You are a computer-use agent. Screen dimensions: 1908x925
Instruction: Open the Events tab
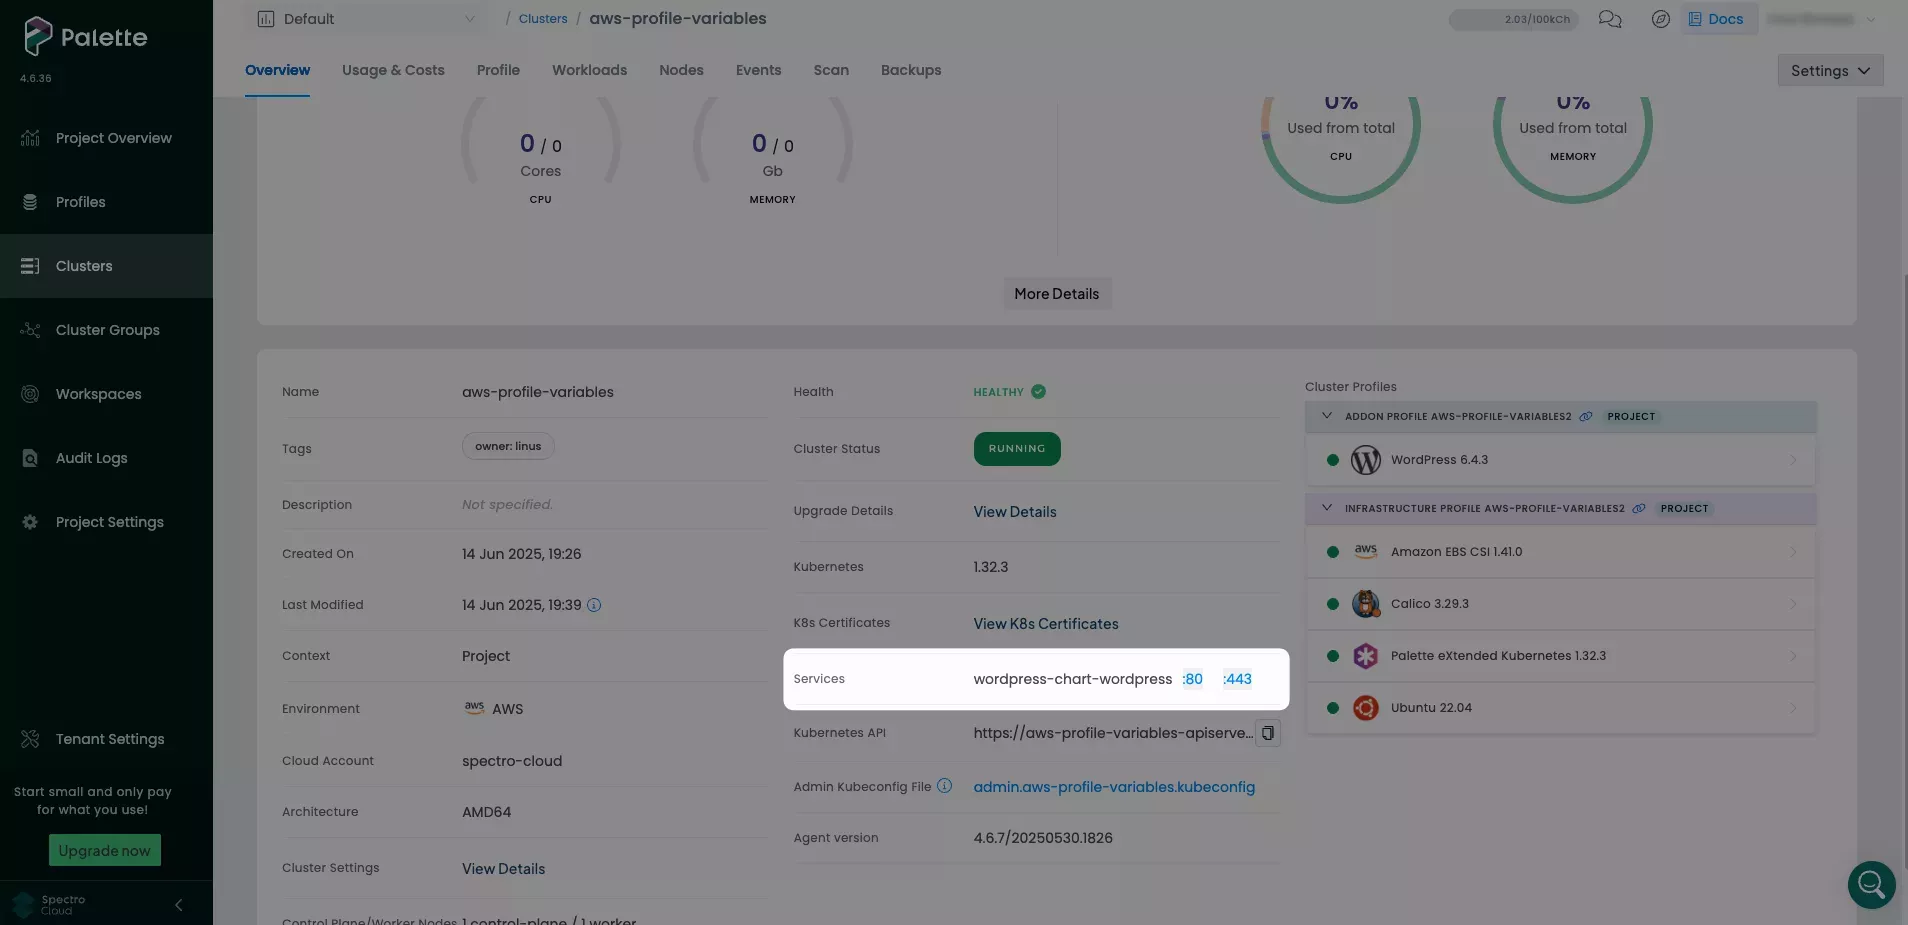pos(757,70)
